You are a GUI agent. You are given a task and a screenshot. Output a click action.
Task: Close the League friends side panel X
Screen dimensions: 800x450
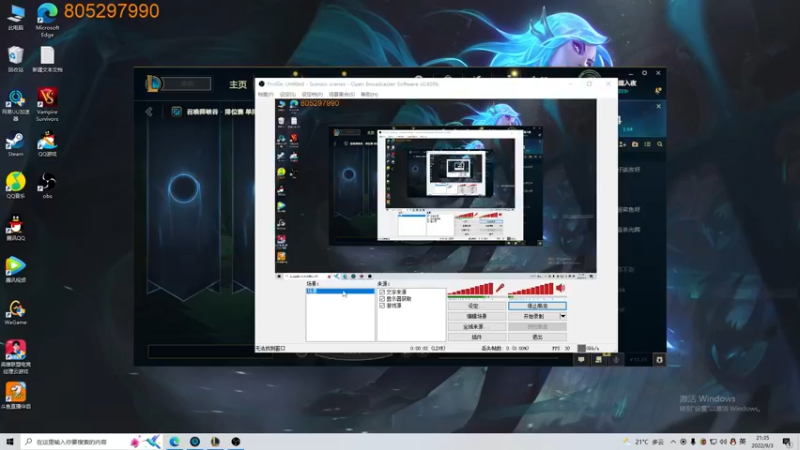click(659, 106)
